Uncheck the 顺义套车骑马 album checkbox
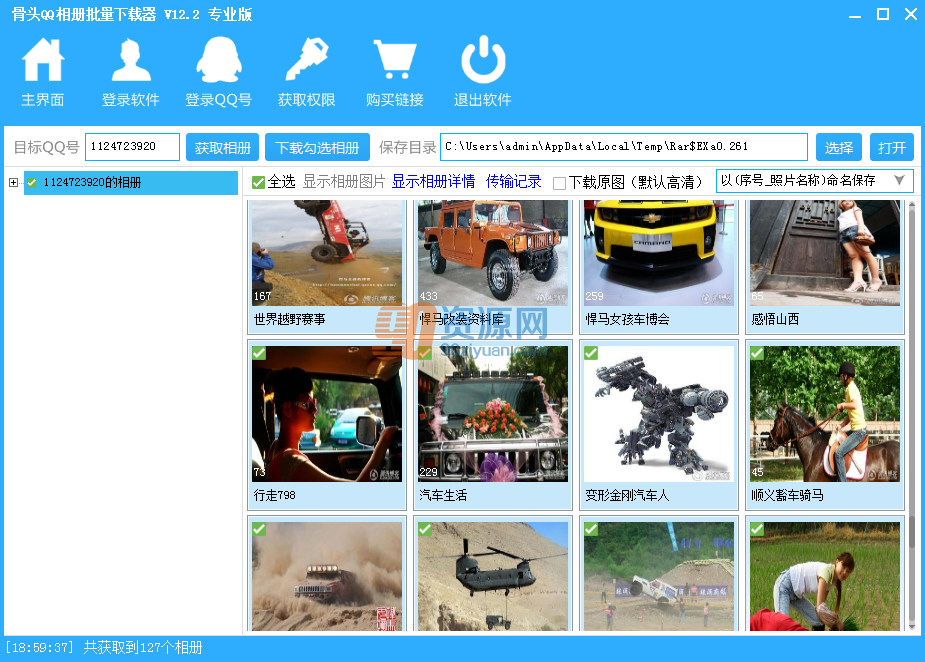This screenshot has height=662, width=925. pyautogui.click(x=757, y=353)
